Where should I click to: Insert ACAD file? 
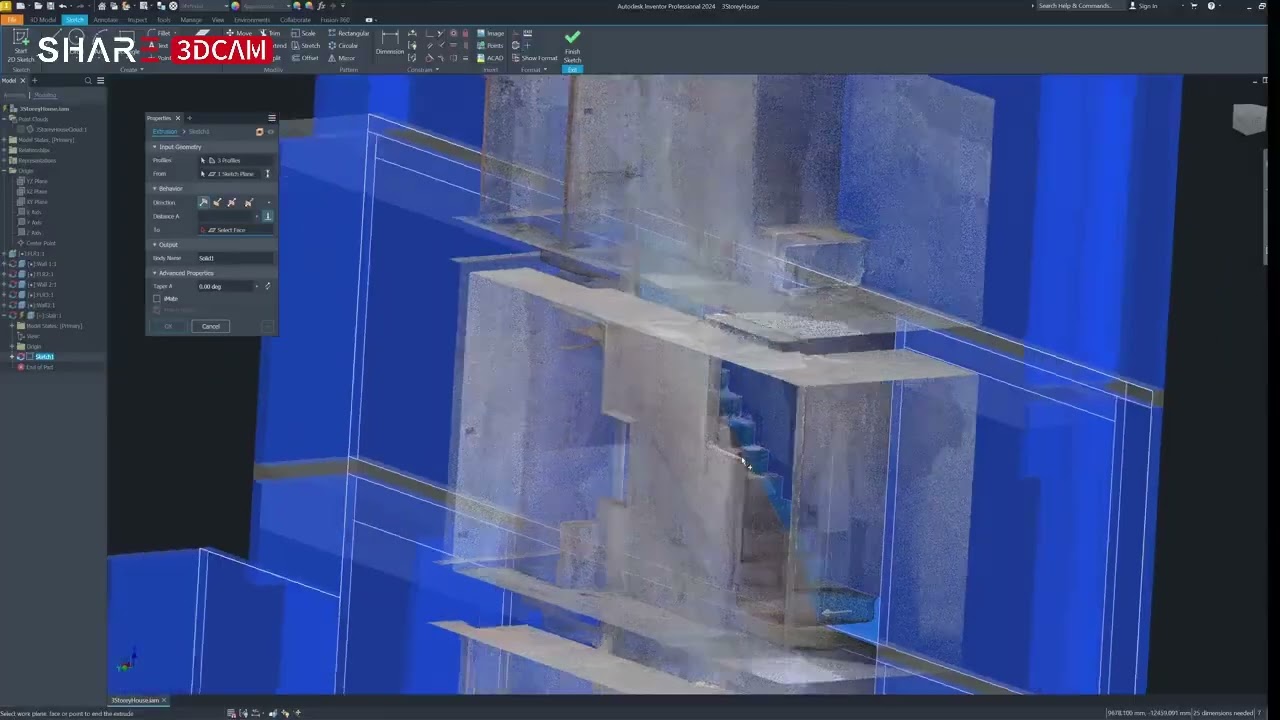coord(490,58)
